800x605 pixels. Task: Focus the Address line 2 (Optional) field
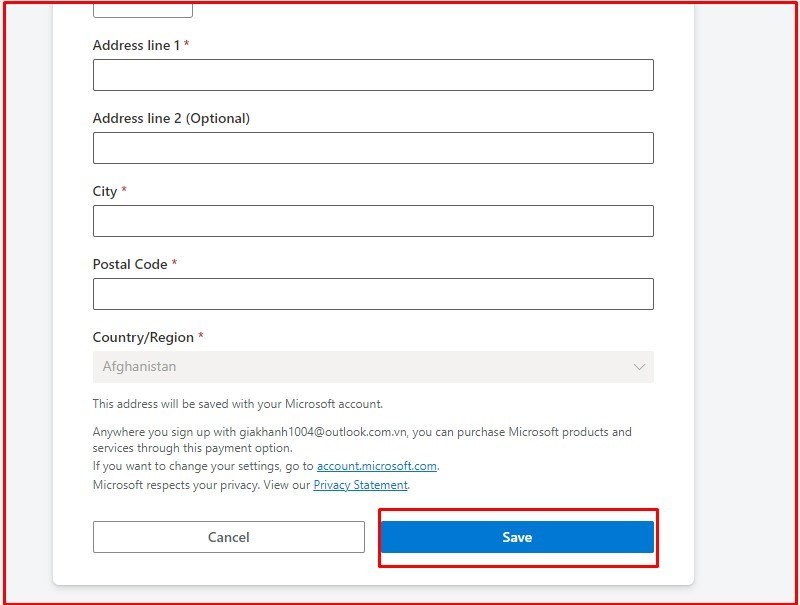click(373, 148)
